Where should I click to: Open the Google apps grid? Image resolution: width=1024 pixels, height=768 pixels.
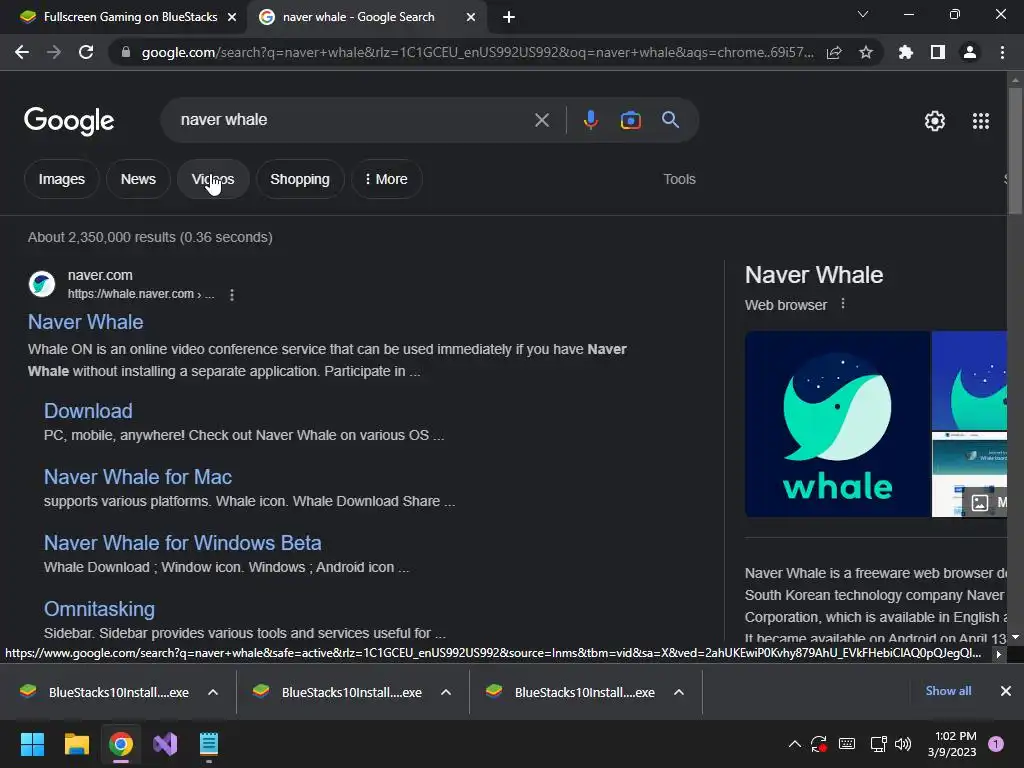coord(981,121)
